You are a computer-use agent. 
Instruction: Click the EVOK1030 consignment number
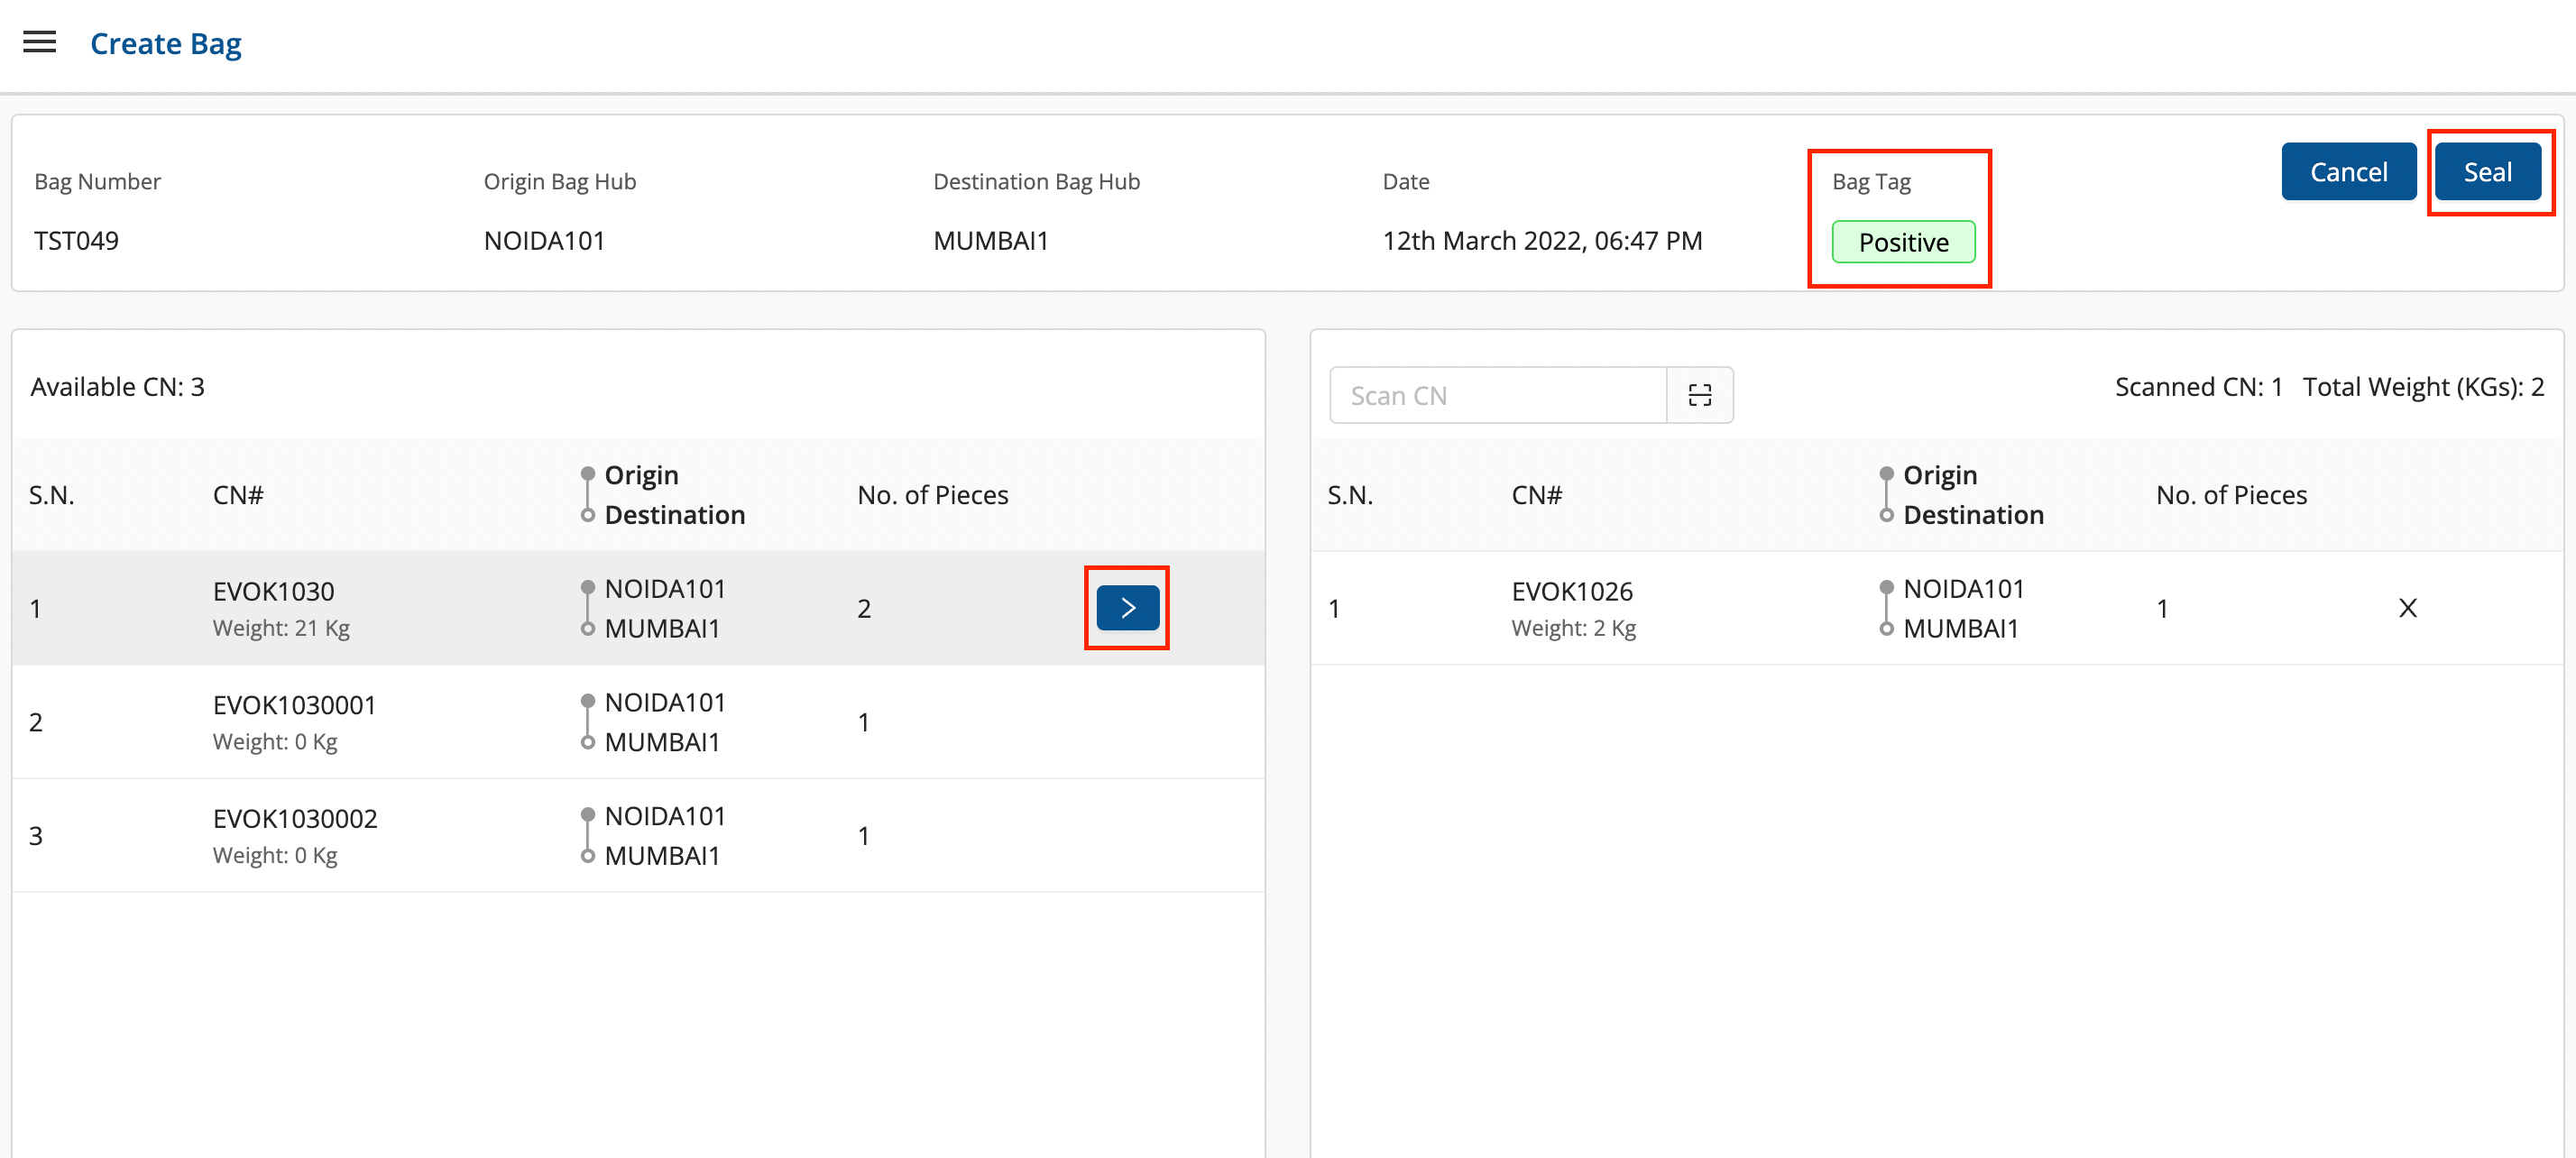pyautogui.click(x=273, y=592)
